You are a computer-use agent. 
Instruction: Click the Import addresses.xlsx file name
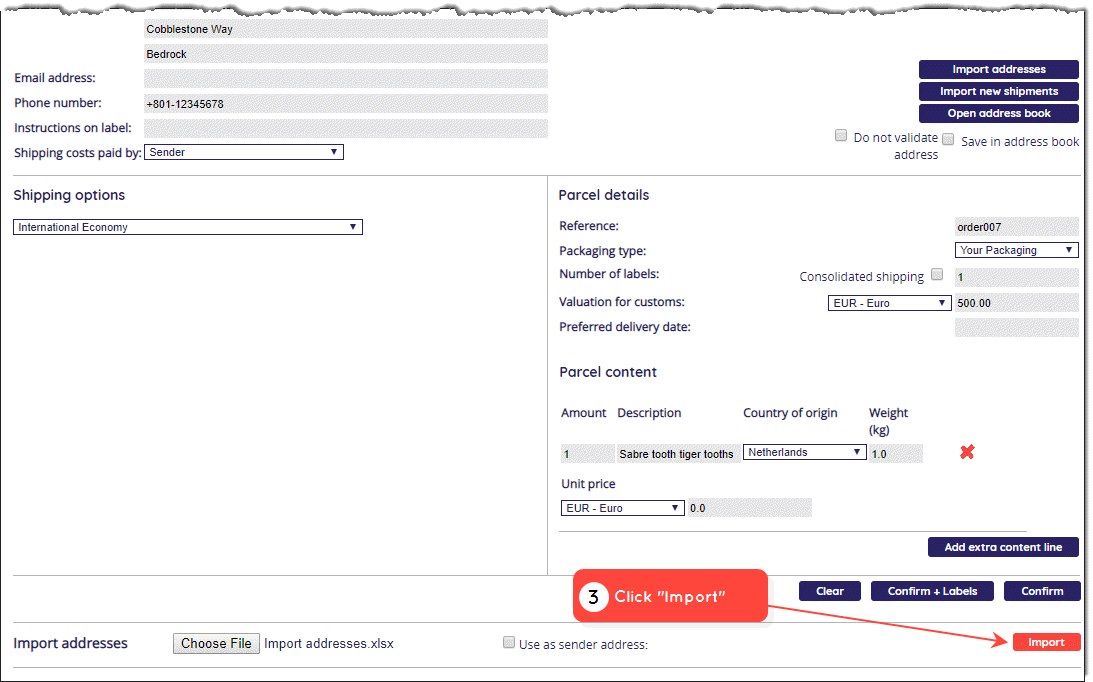pos(329,643)
